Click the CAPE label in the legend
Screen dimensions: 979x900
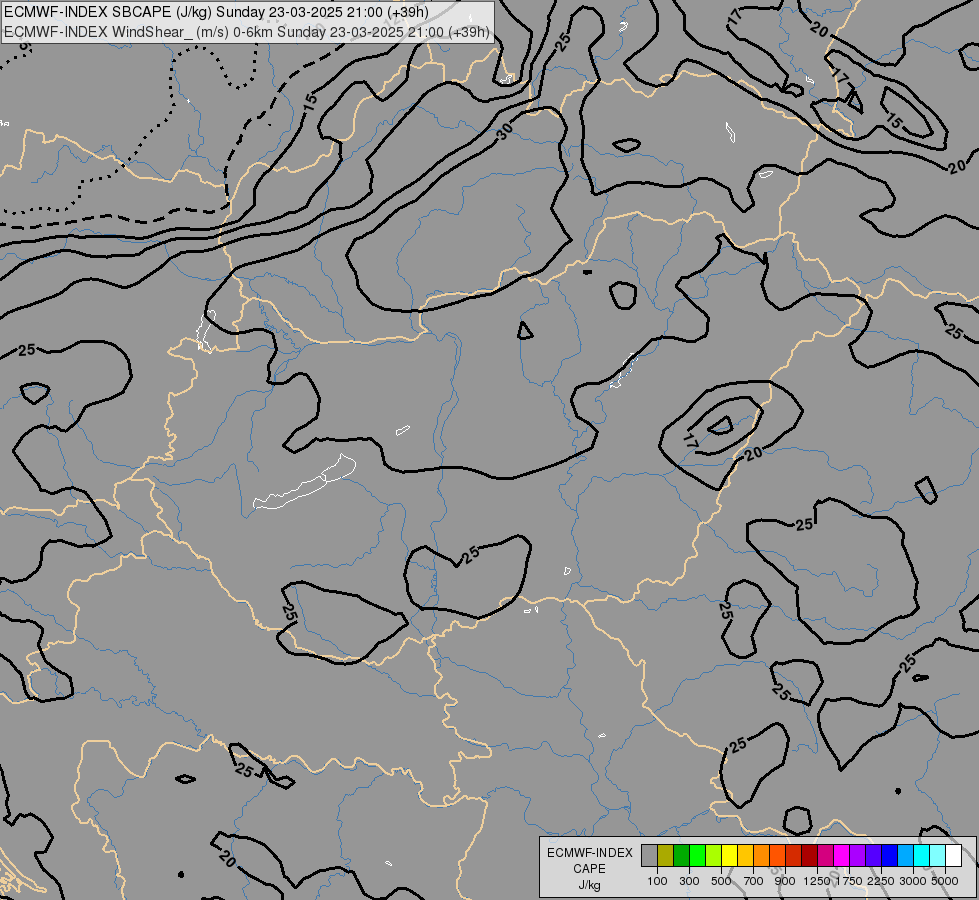point(589,869)
